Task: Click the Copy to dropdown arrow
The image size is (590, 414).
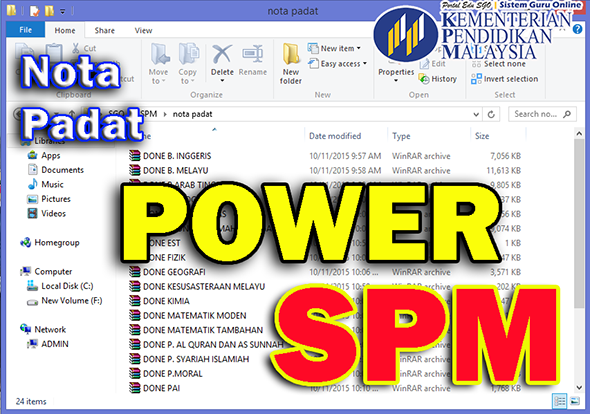Action: pos(193,81)
